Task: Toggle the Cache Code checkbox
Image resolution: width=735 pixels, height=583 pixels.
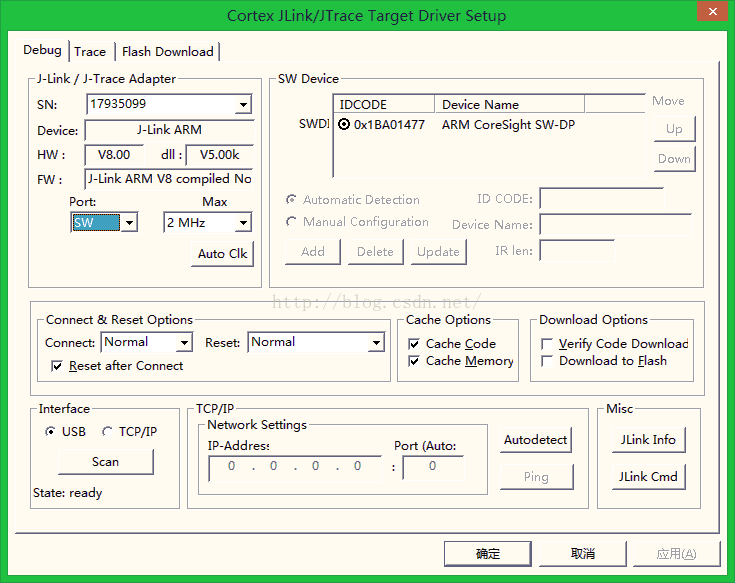Action: [x=414, y=344]
